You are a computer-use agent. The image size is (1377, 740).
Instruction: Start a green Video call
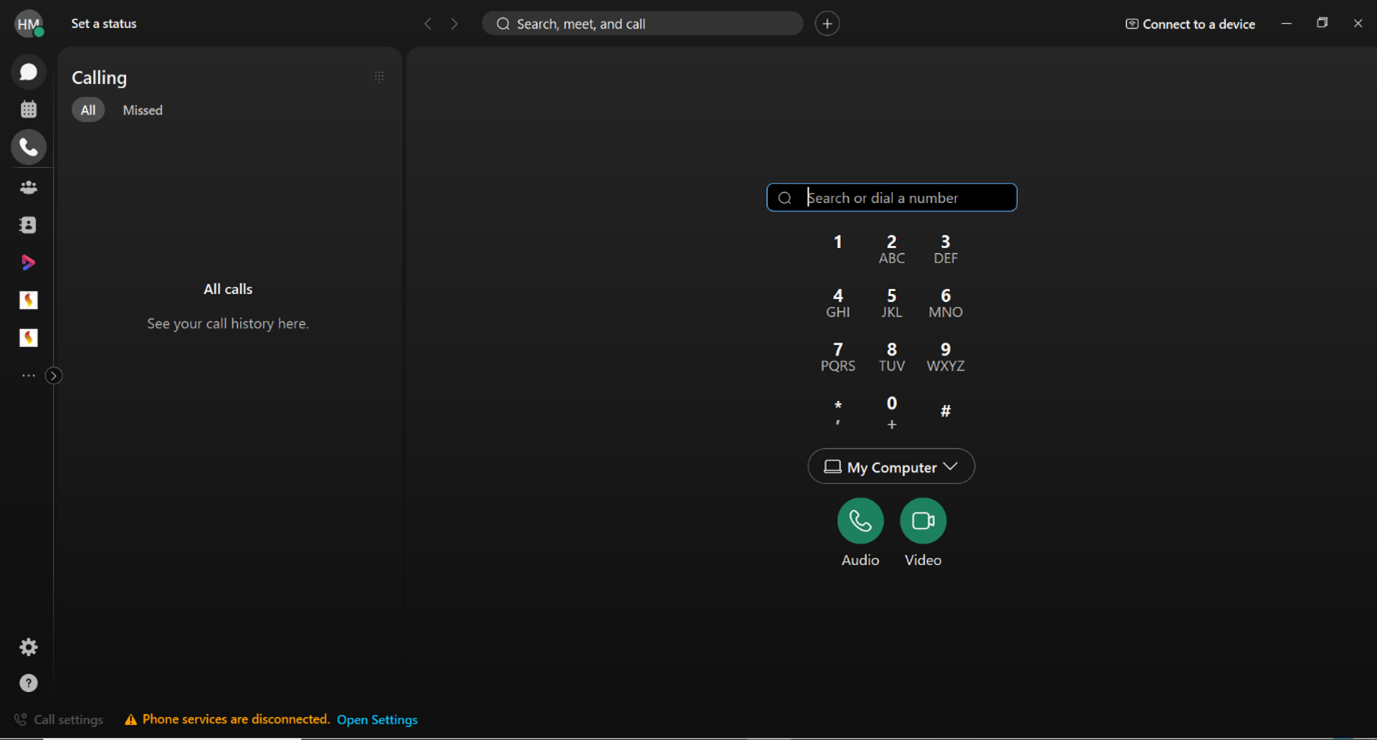[x=922, y=521]
